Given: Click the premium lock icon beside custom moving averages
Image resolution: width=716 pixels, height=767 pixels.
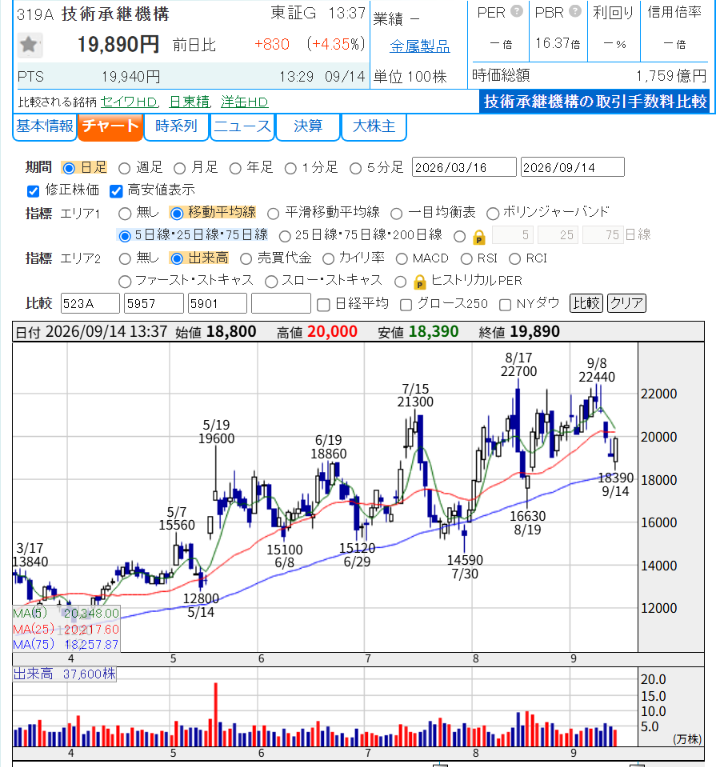Looking at the screenshot, I should [479, 237].
